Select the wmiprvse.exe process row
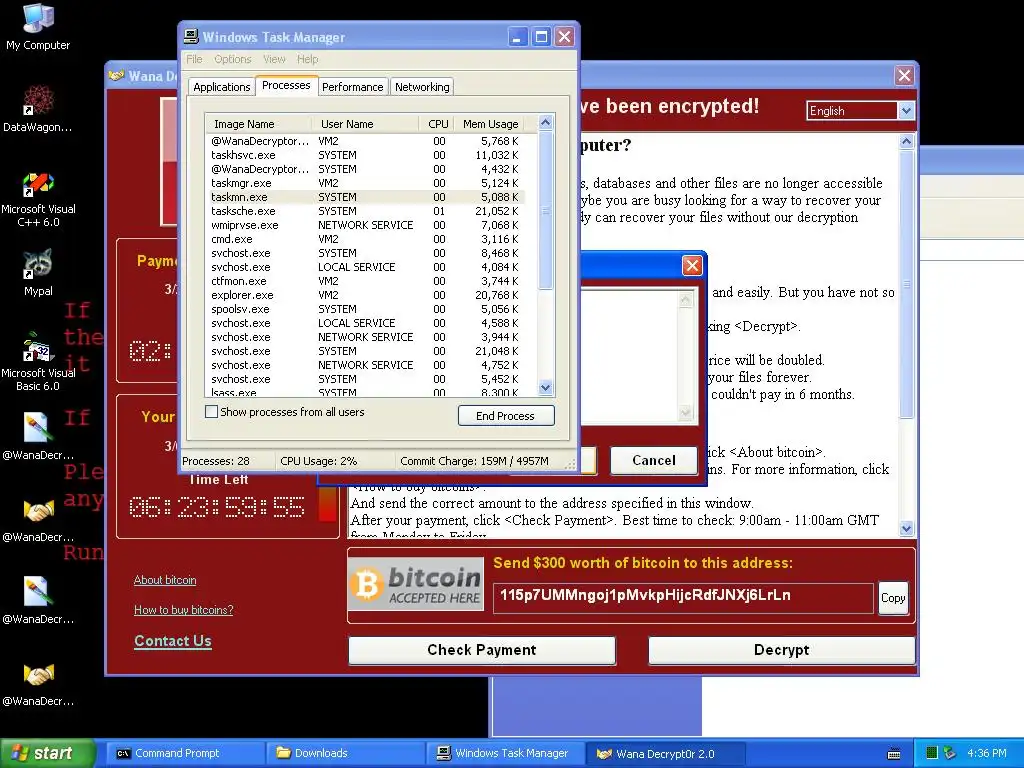 point(365,225)
